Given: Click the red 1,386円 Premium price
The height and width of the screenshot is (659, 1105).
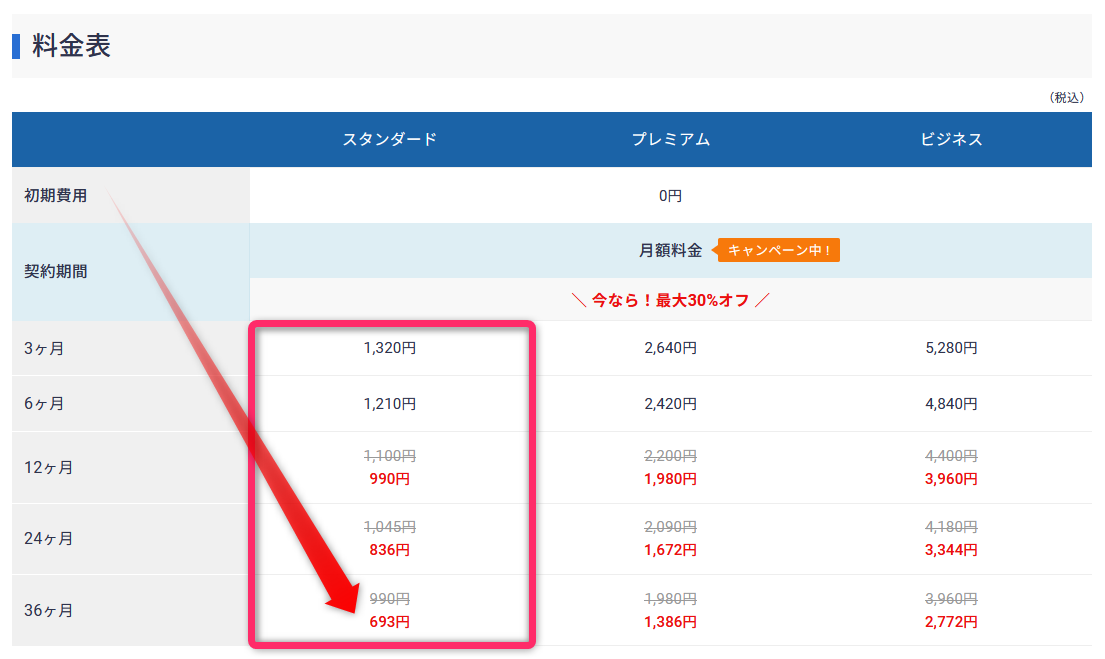Looking at the screenshot, I should point(671,622).
